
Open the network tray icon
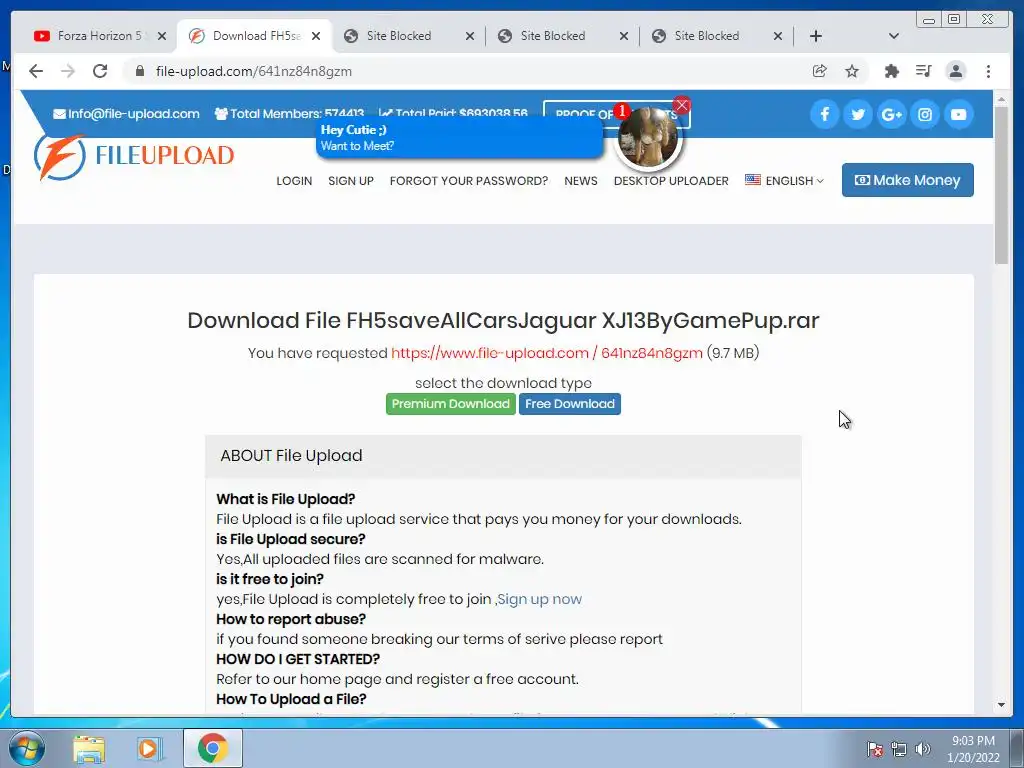point(899,749)
